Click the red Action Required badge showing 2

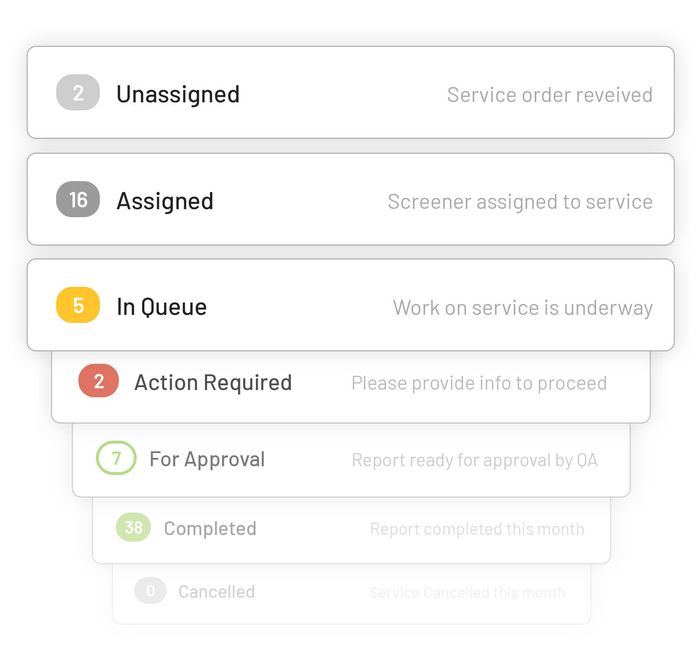(x=99, y=381)
